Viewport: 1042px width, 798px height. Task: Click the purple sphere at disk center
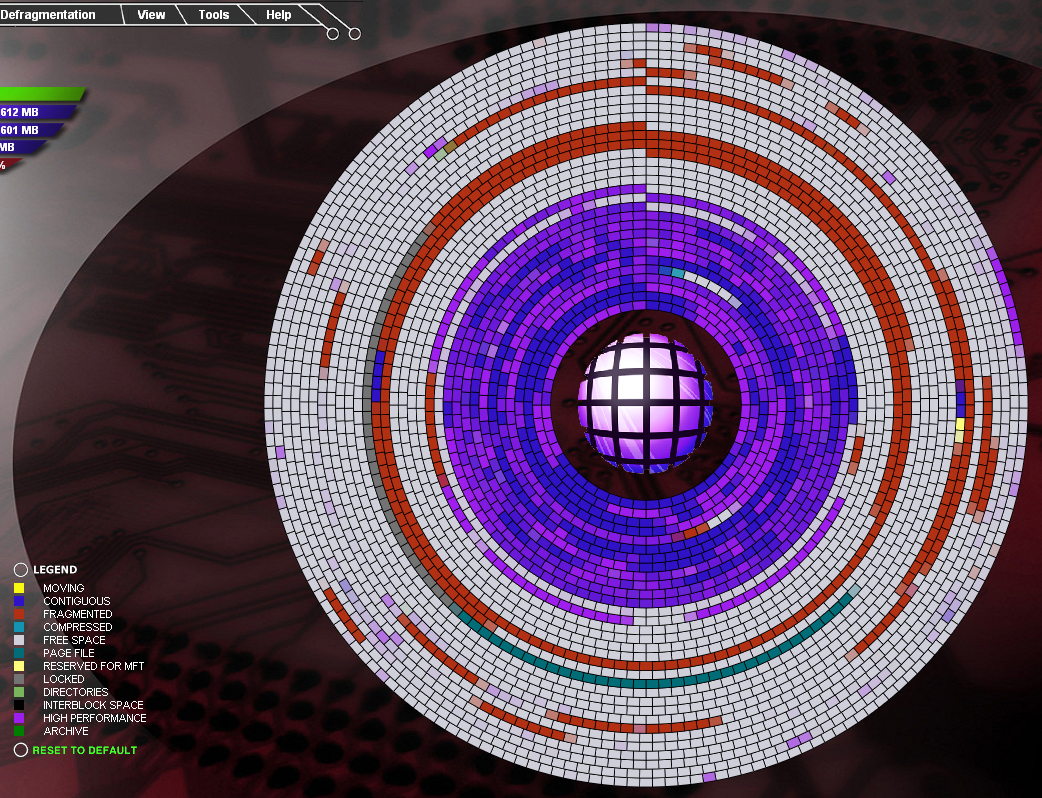(x=645, y=403)
